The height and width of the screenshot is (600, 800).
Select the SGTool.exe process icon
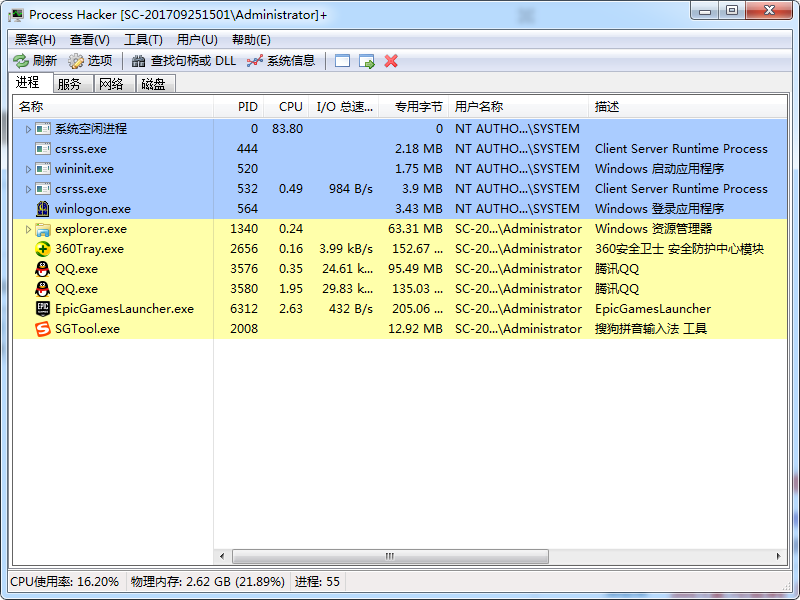point(43,329)
